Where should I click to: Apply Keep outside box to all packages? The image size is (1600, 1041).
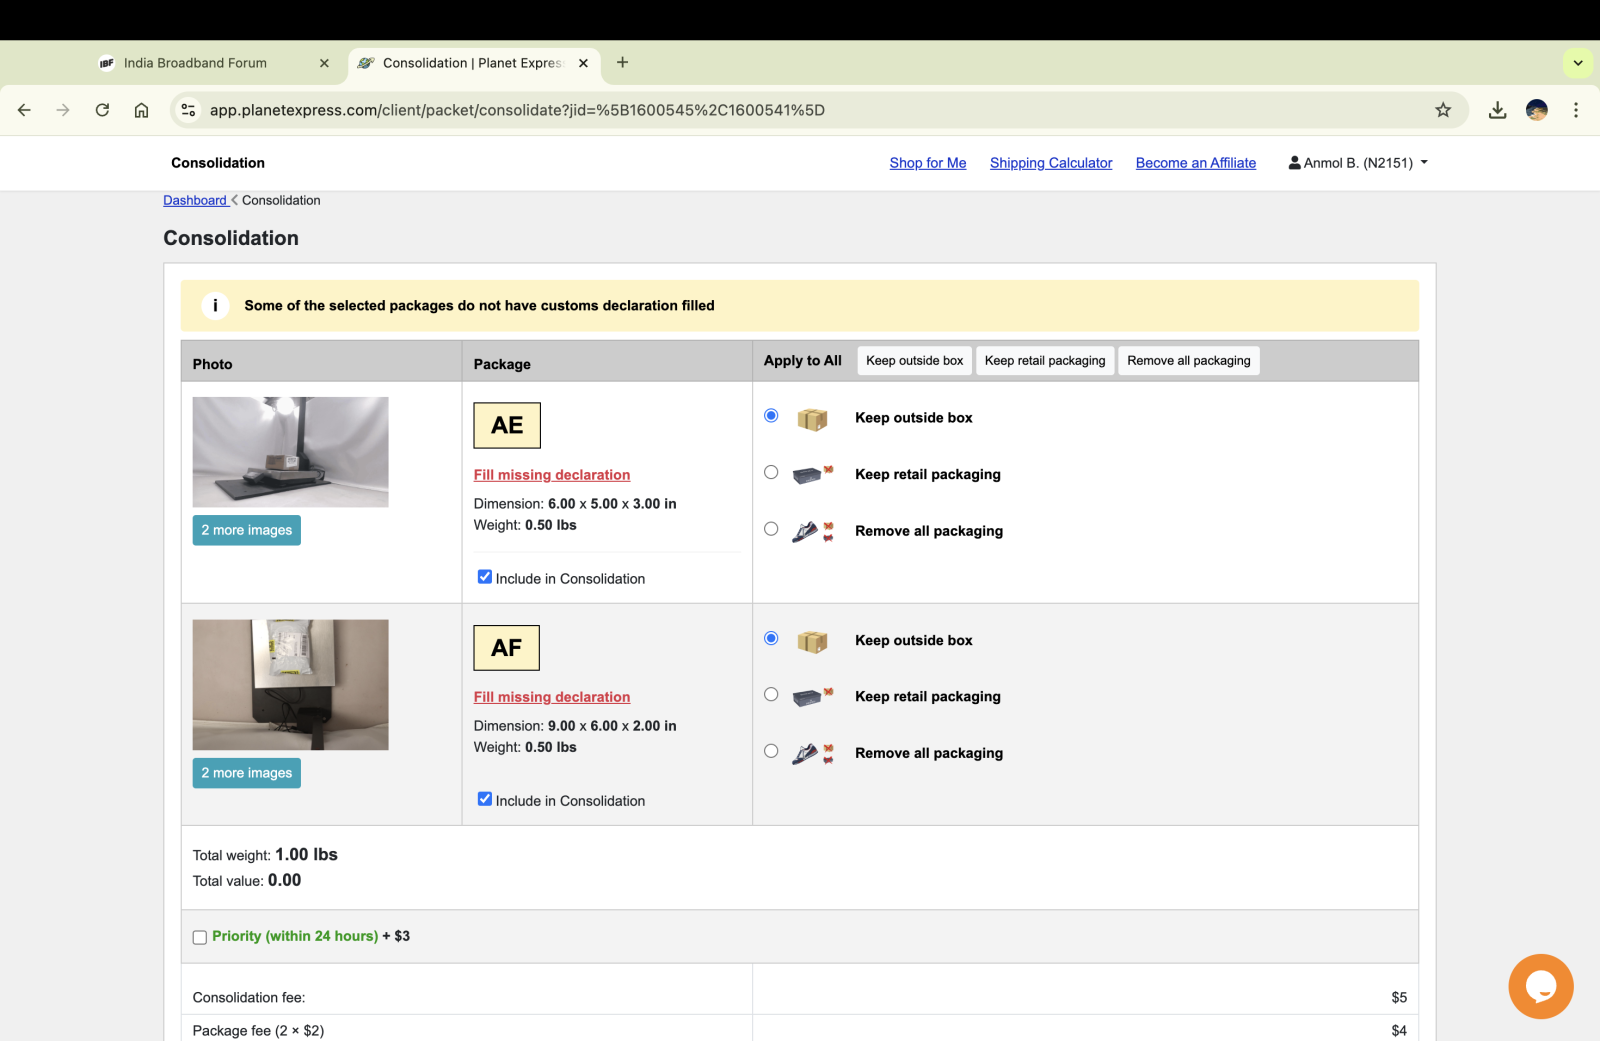coord(915,361)
